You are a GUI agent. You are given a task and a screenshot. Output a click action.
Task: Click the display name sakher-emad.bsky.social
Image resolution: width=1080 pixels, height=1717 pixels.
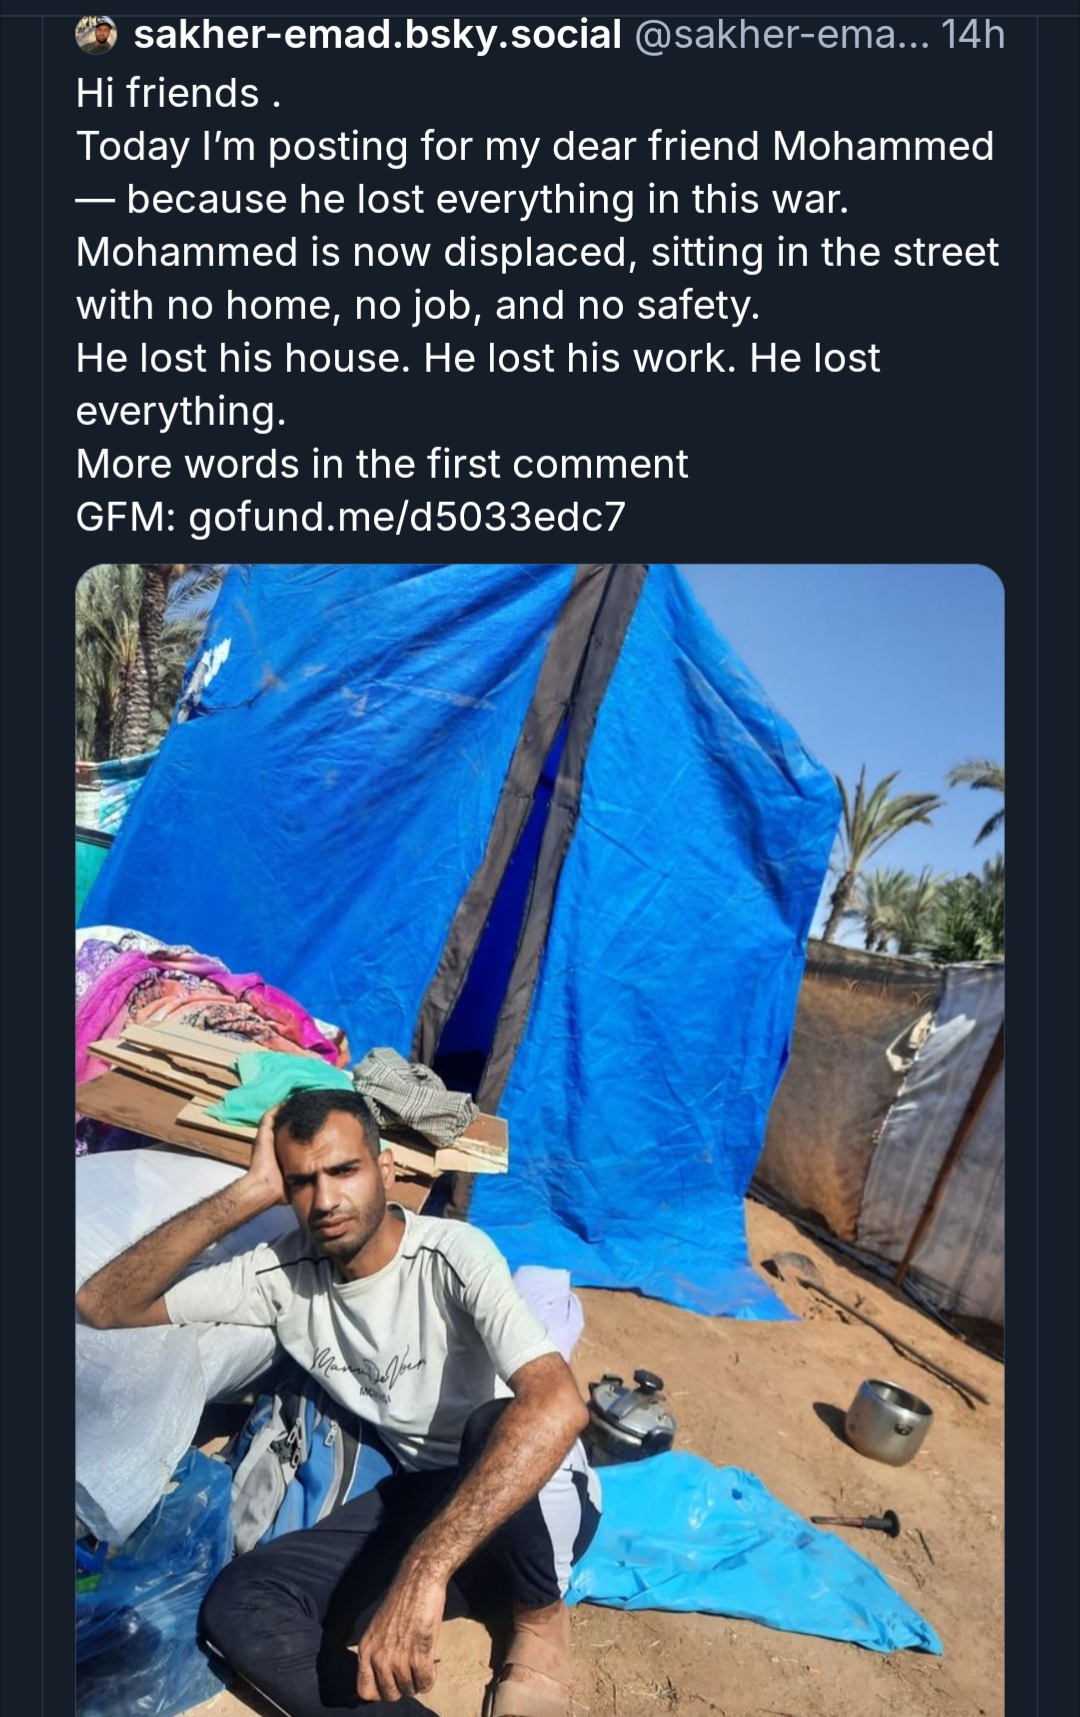pos(378,35)
